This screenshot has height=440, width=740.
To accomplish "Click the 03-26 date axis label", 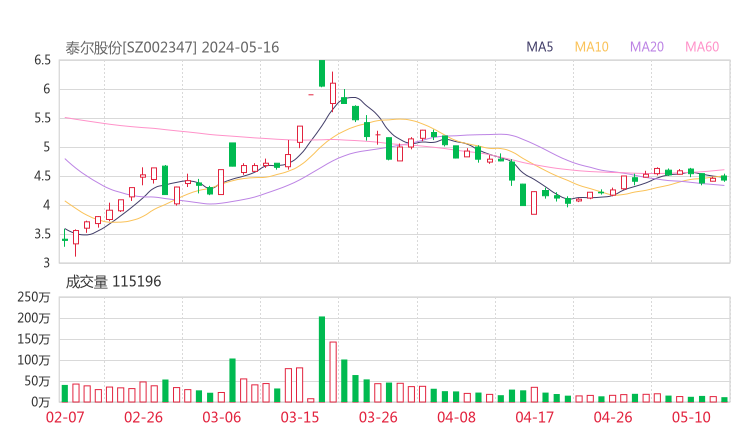I will point(378,417).
